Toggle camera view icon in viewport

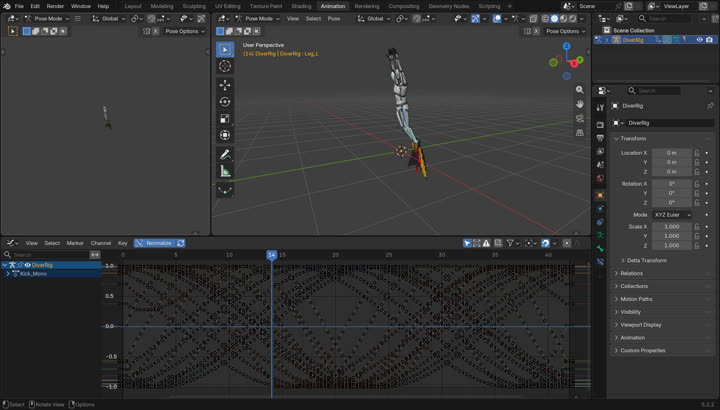(x=579, y=118)
